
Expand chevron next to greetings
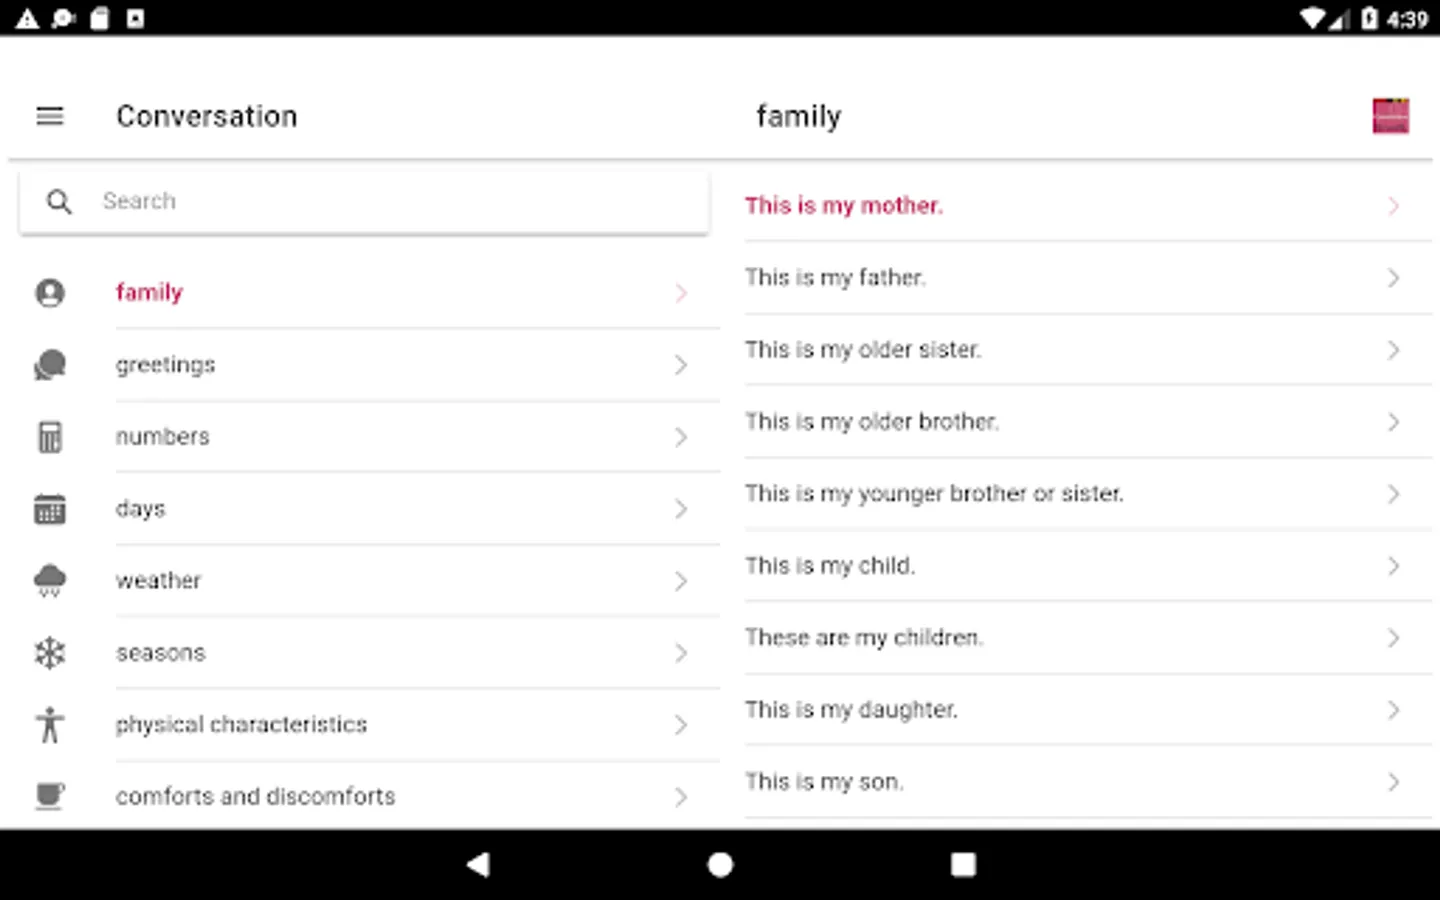coord(681,365)
